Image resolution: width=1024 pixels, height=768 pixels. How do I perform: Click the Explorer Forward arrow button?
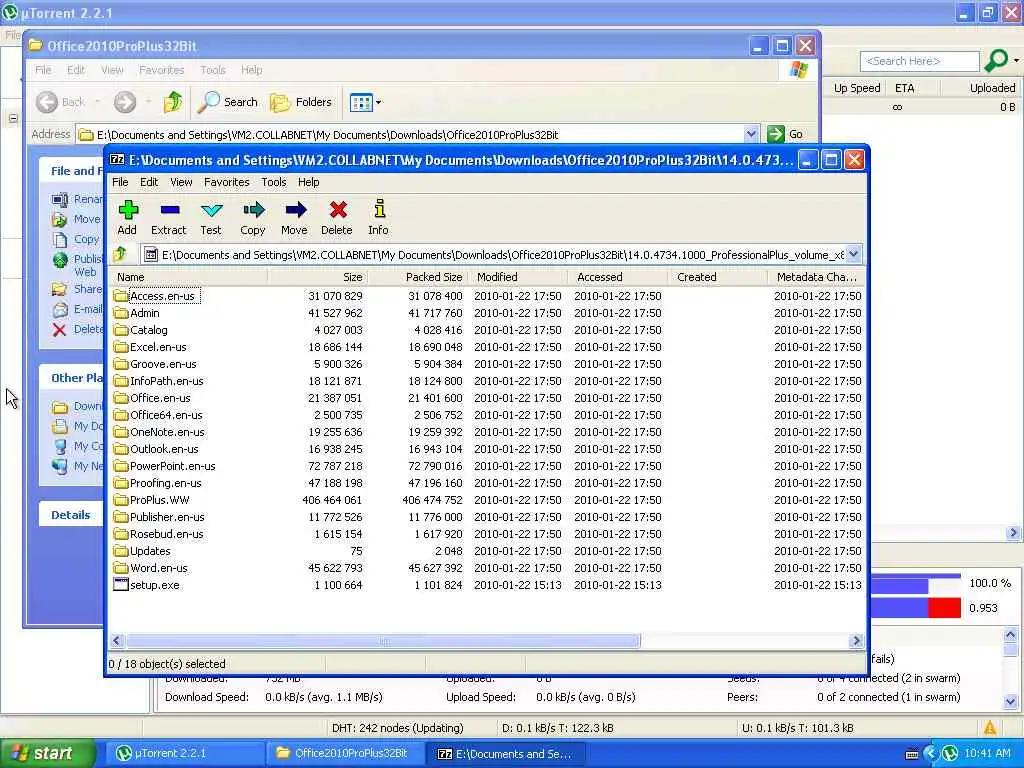pyautogui.click(x=125, y=102)
